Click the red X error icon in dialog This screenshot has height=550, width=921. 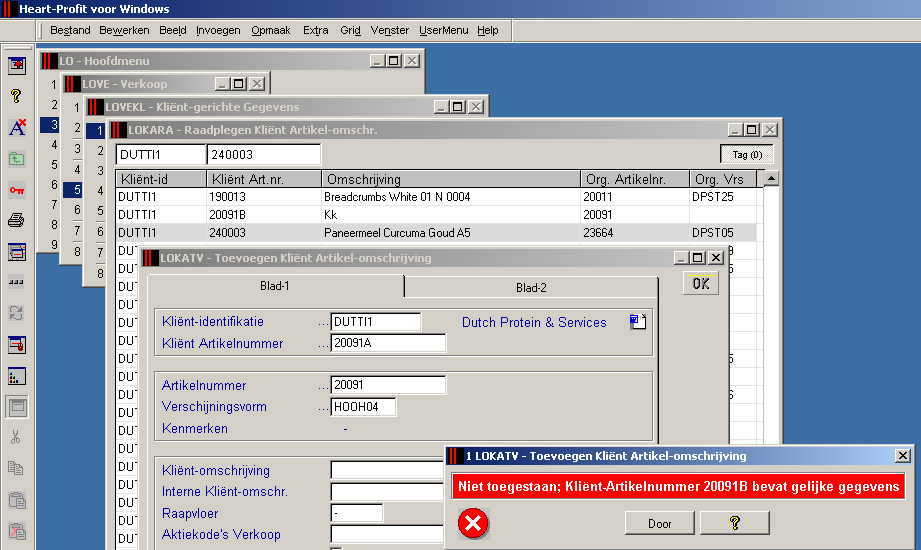pyautogui.click(x=473, y=524)
